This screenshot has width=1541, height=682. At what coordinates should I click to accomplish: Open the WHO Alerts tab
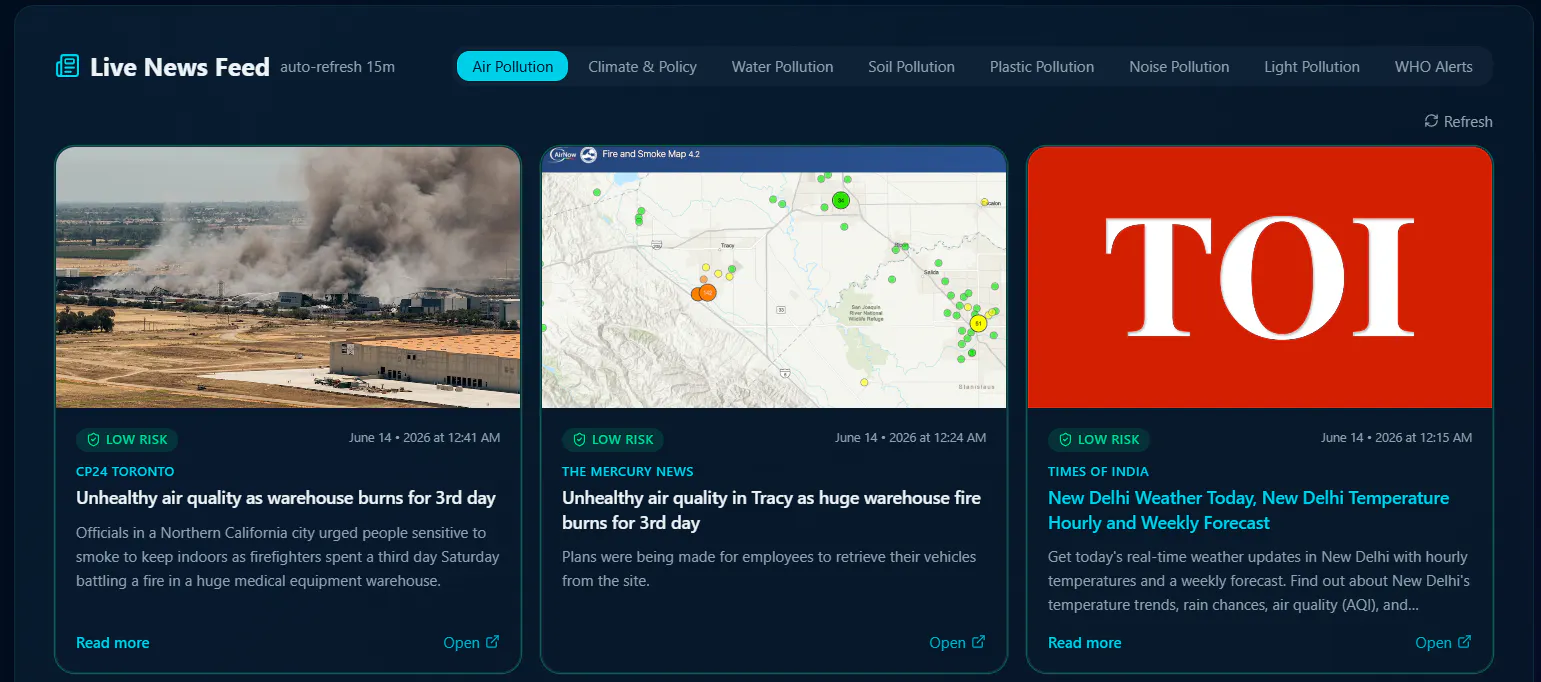[1433, 66]
